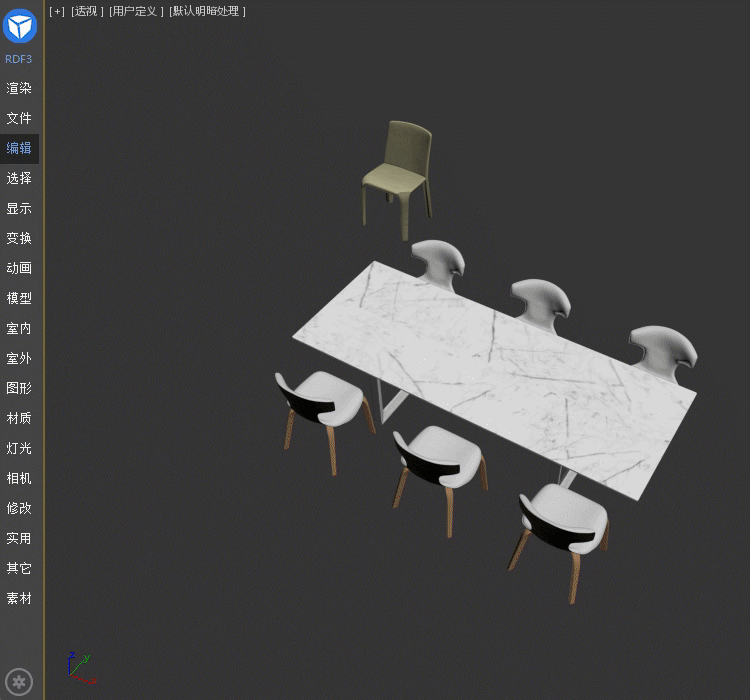Open the 相机 menu

(x=19, y=478)
